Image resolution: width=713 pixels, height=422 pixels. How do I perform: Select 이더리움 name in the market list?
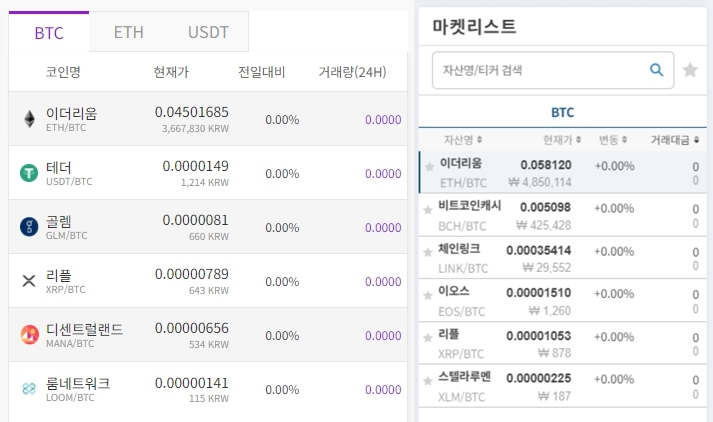tap(461, 163)
